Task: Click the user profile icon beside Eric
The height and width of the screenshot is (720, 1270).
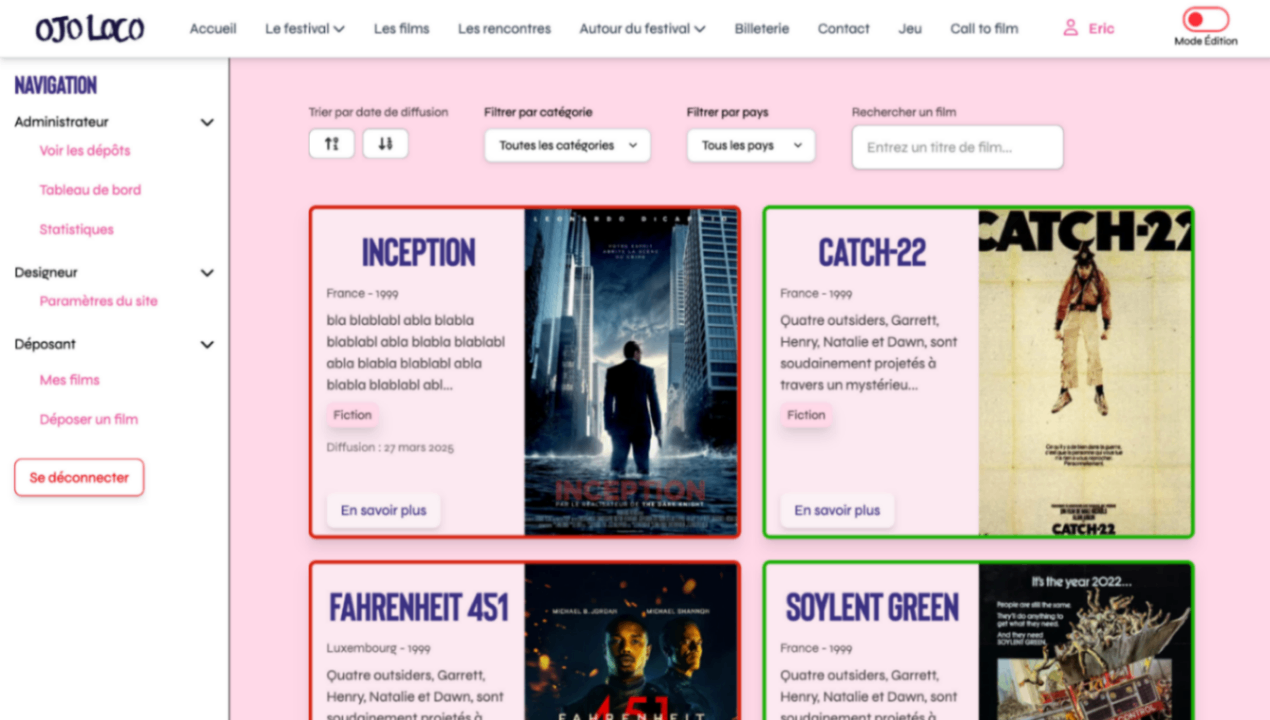Action: click(1070, 28)
